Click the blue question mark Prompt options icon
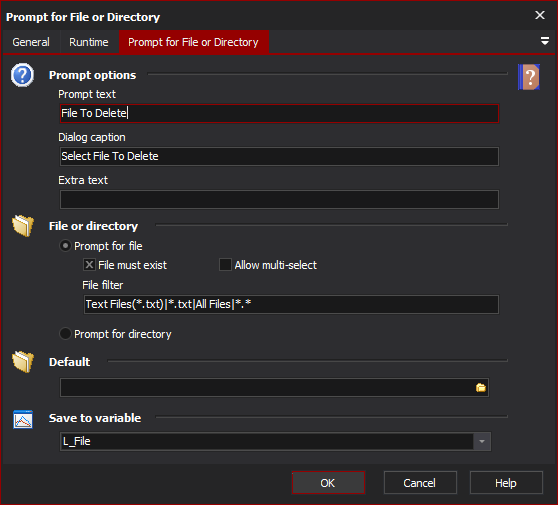The width and height of the screenshot is (558, 505). tap(22, 75)
